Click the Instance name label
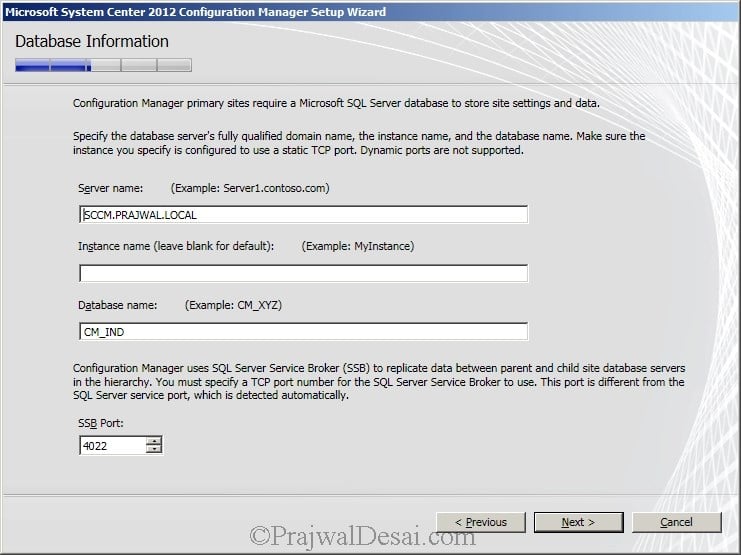Image resolution: width=741 pixels, height=555 pixels. (176, 246)
